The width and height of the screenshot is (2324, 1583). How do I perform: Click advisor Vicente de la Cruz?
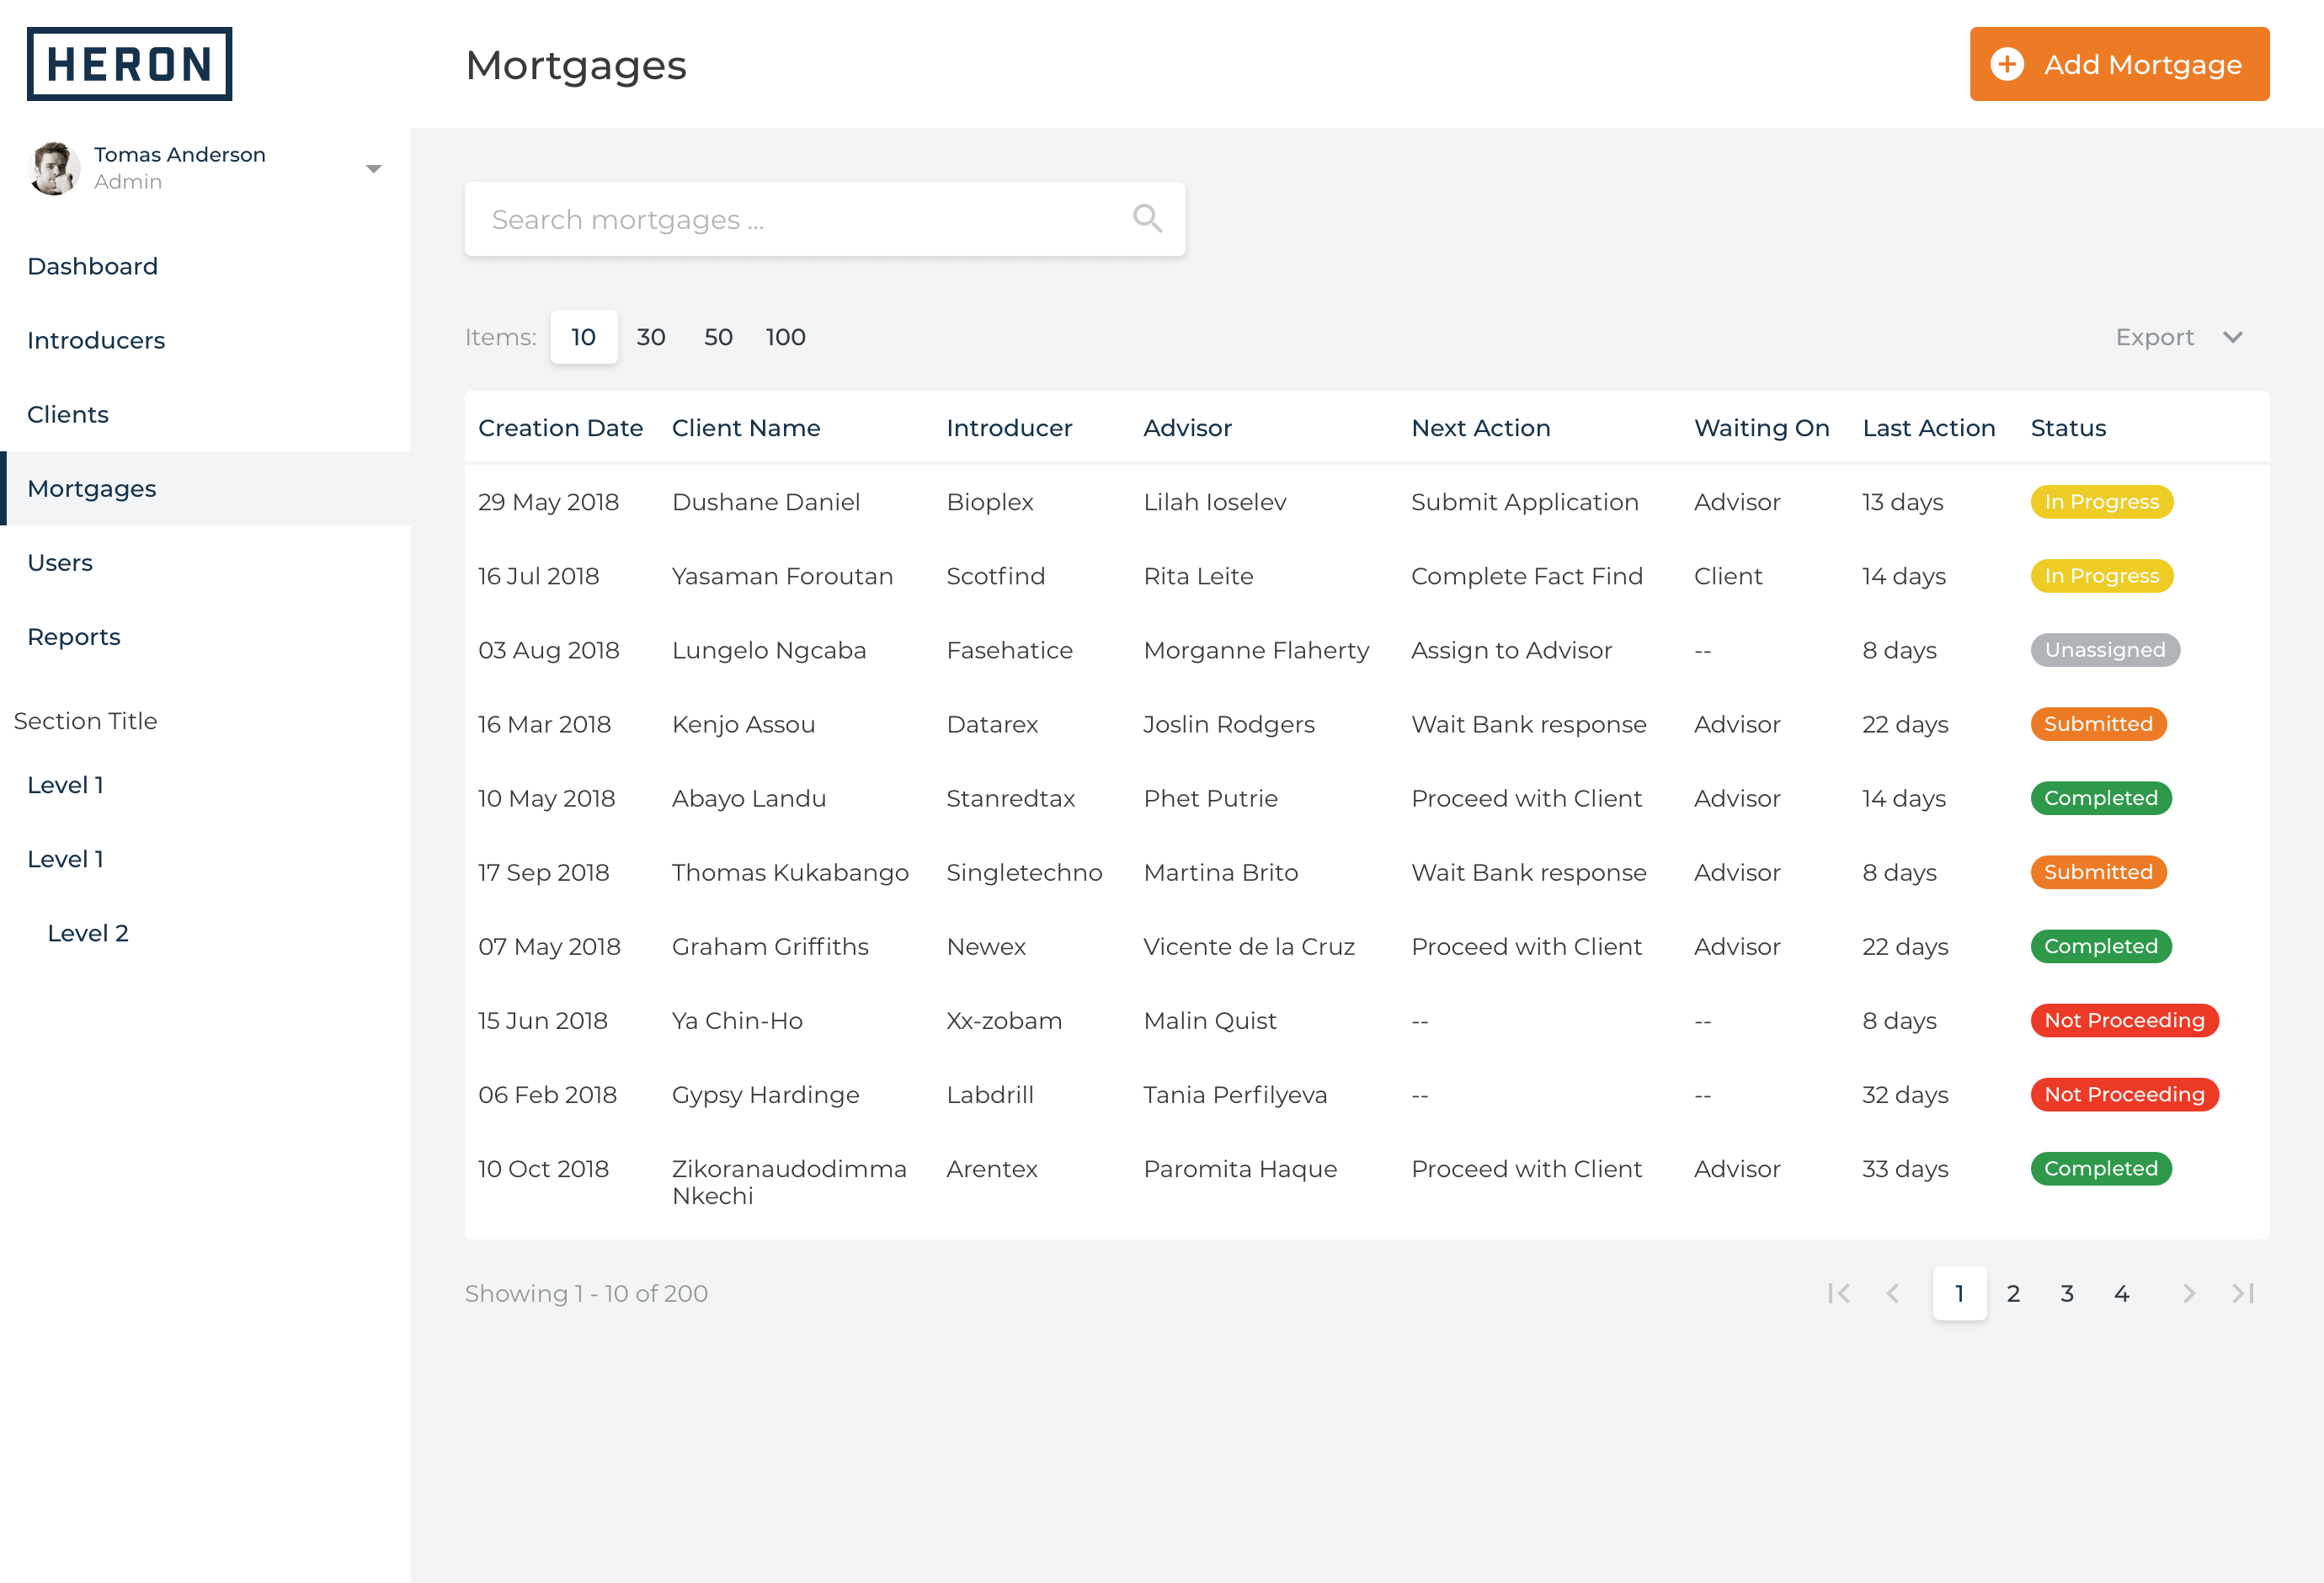click(x=1249, y=946)
